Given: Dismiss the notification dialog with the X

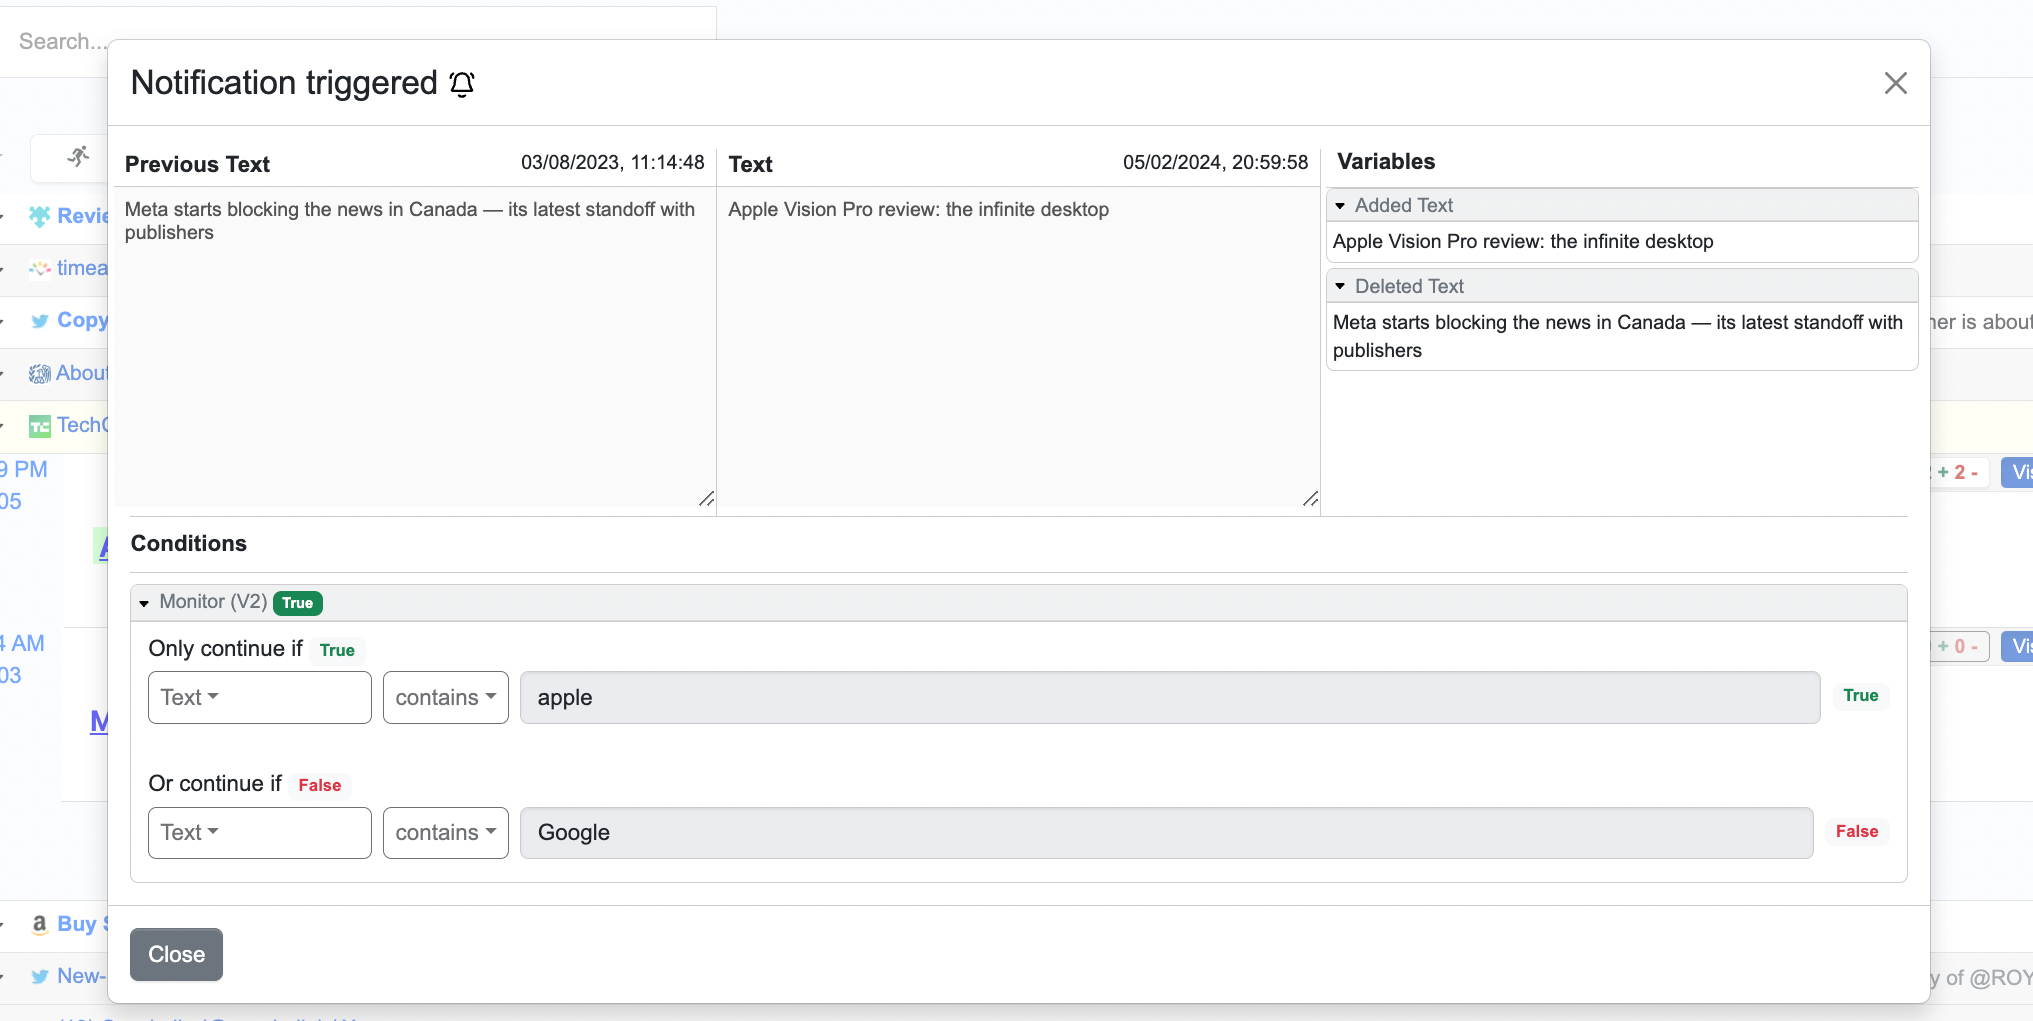Looking at the screenshot, I should (1895, 83).
